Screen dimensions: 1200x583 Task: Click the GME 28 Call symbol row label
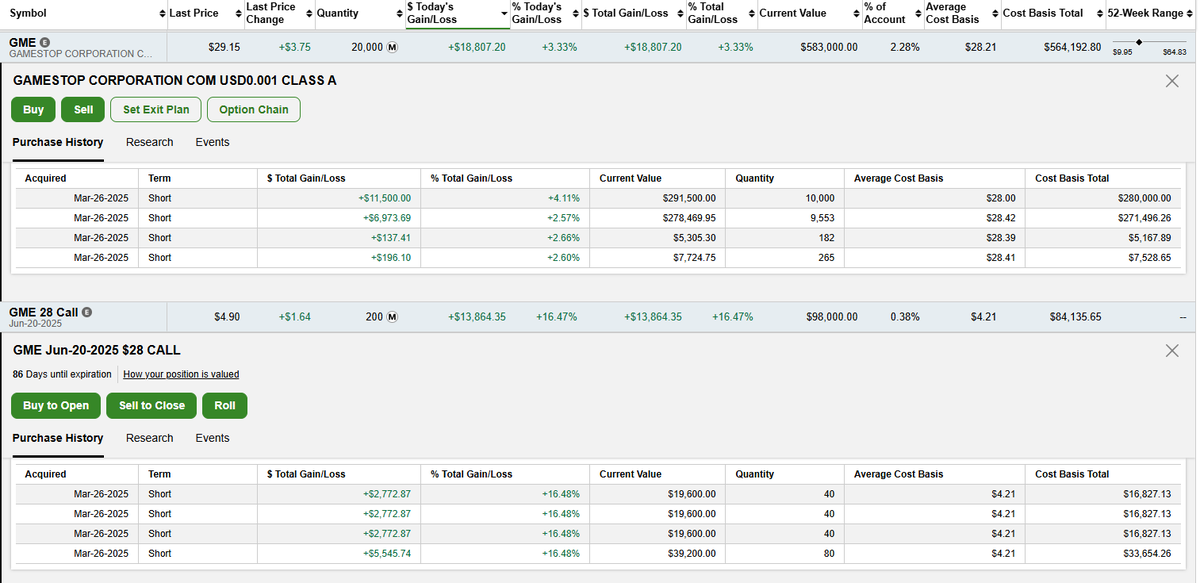pyautogui.click(x=42, y=312)
